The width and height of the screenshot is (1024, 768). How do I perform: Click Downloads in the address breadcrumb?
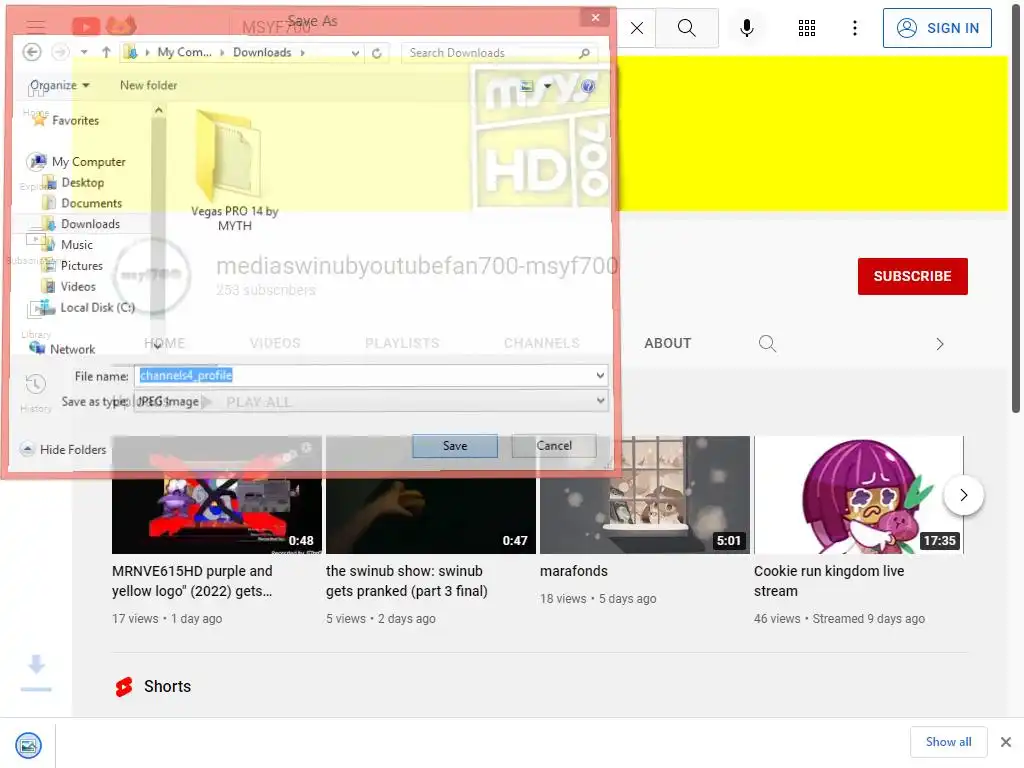pos(262,52)
